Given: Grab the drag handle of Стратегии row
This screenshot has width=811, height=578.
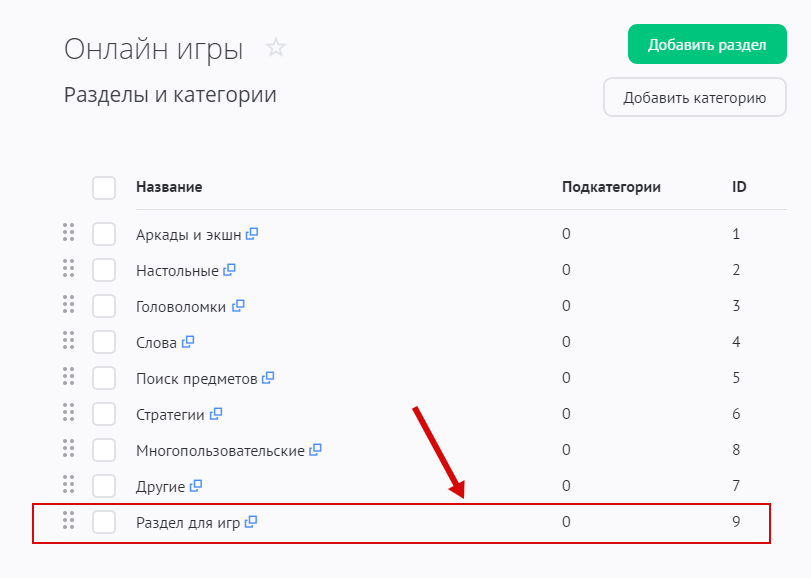Looking at the screenshot, I should point(69,412).
